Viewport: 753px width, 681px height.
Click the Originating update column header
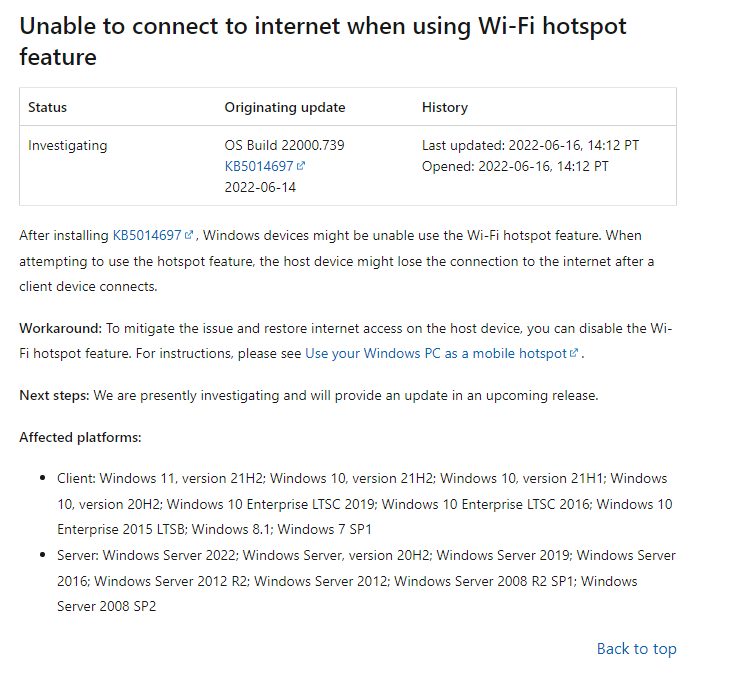[285, 107]
